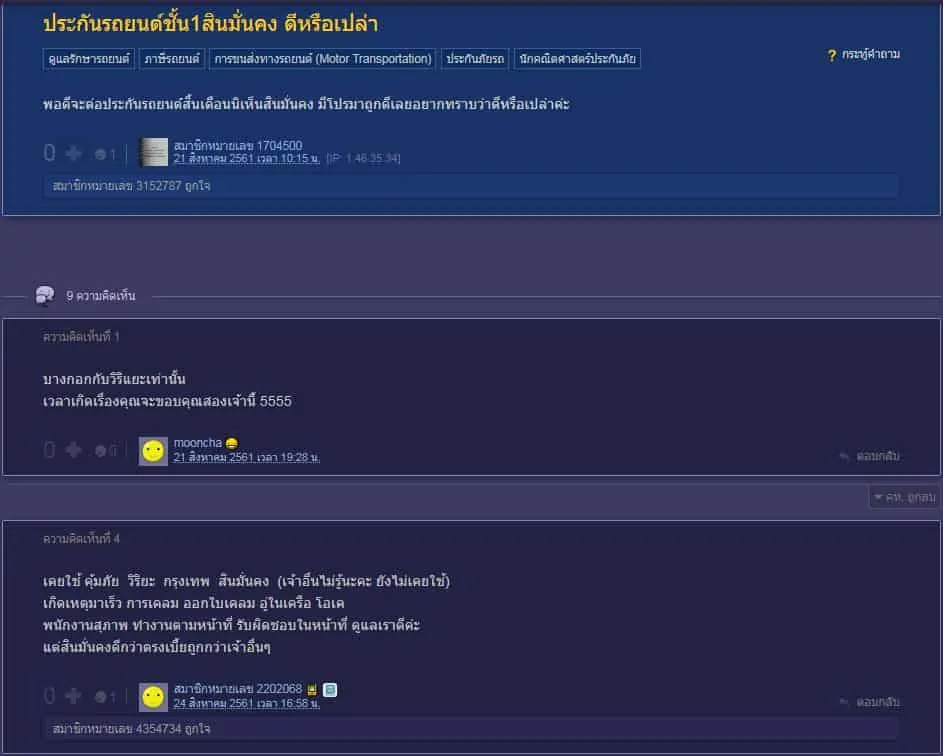Select the ดูแลรักษารถยนต์ tag

click(89, 59)
